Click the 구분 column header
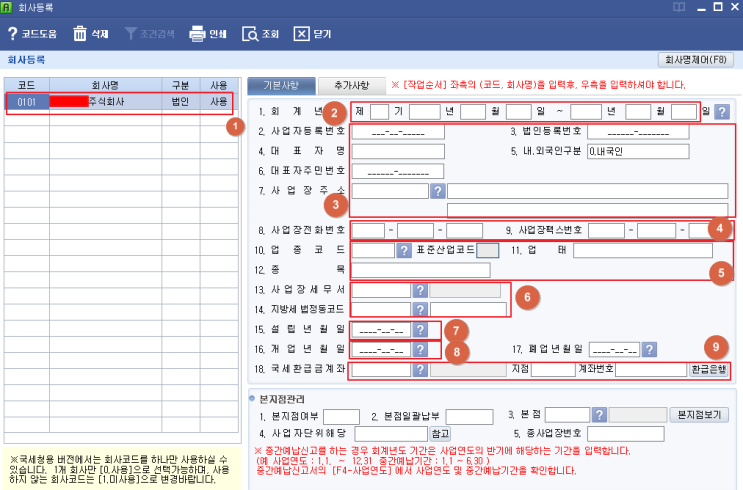This screenshot has width=743, height=490. point(180,85)
